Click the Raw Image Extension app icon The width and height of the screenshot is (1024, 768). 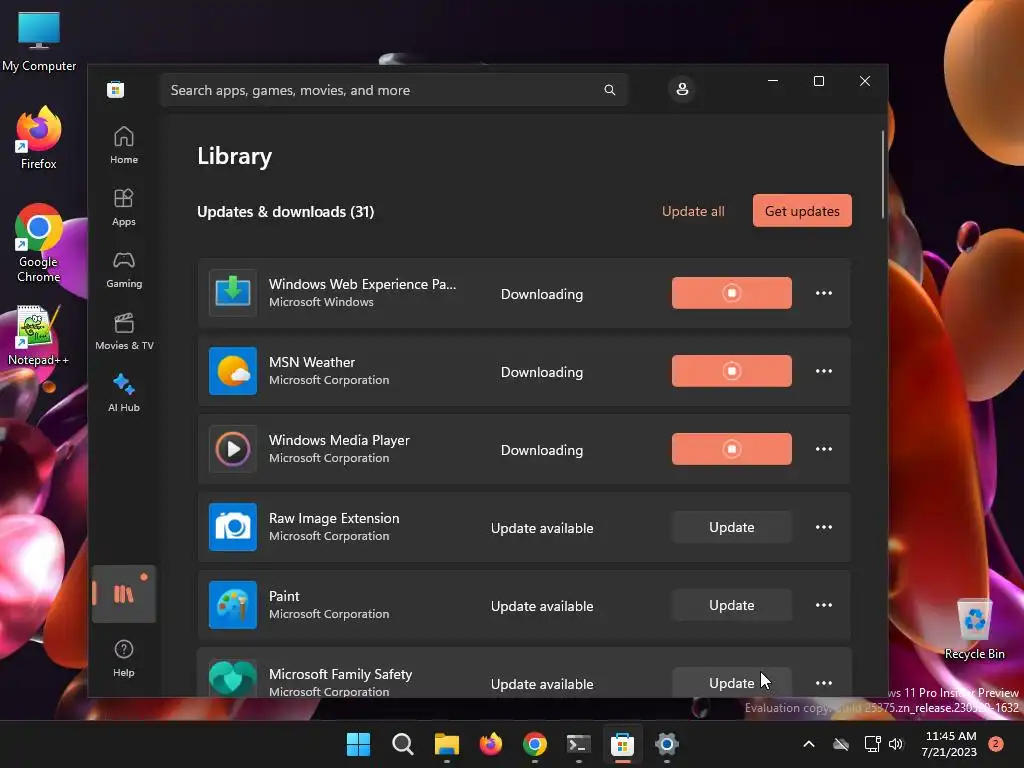click(x=232, y=527)
